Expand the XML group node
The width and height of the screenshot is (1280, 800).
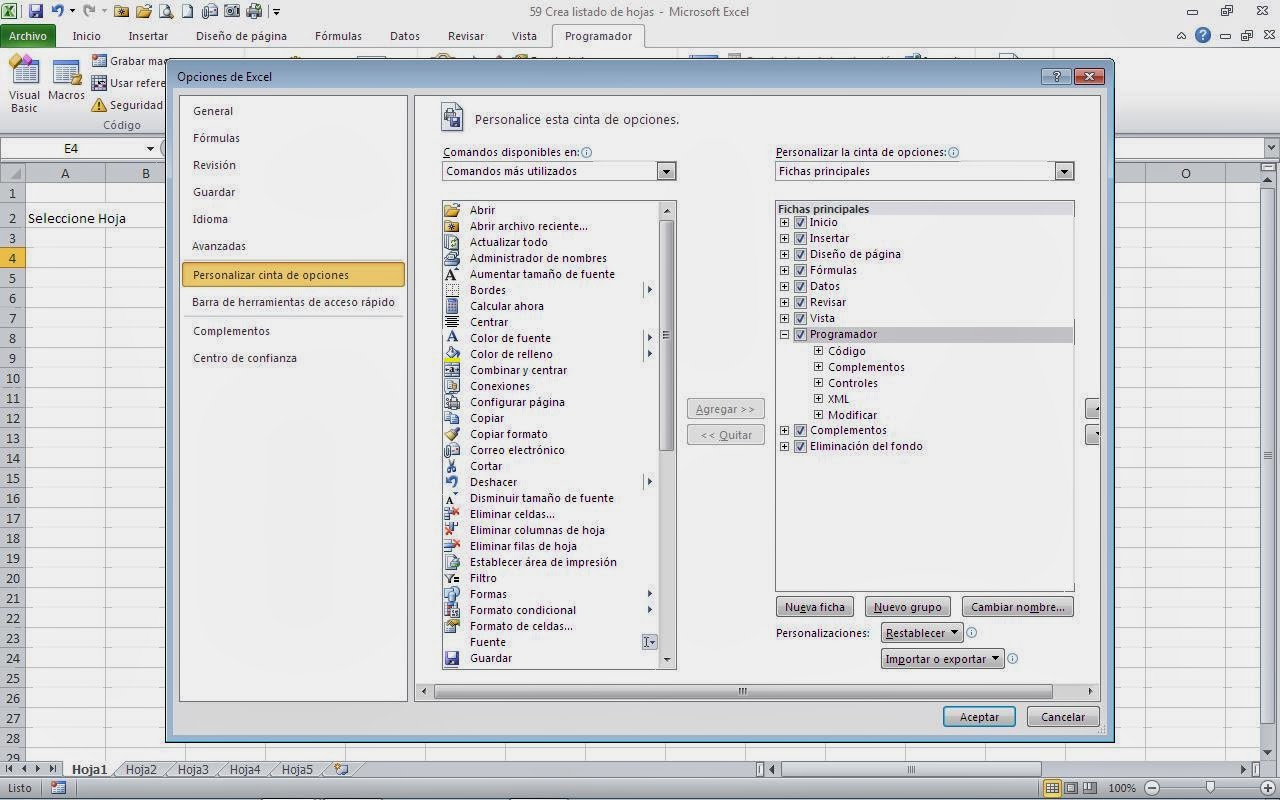point(818,399)
